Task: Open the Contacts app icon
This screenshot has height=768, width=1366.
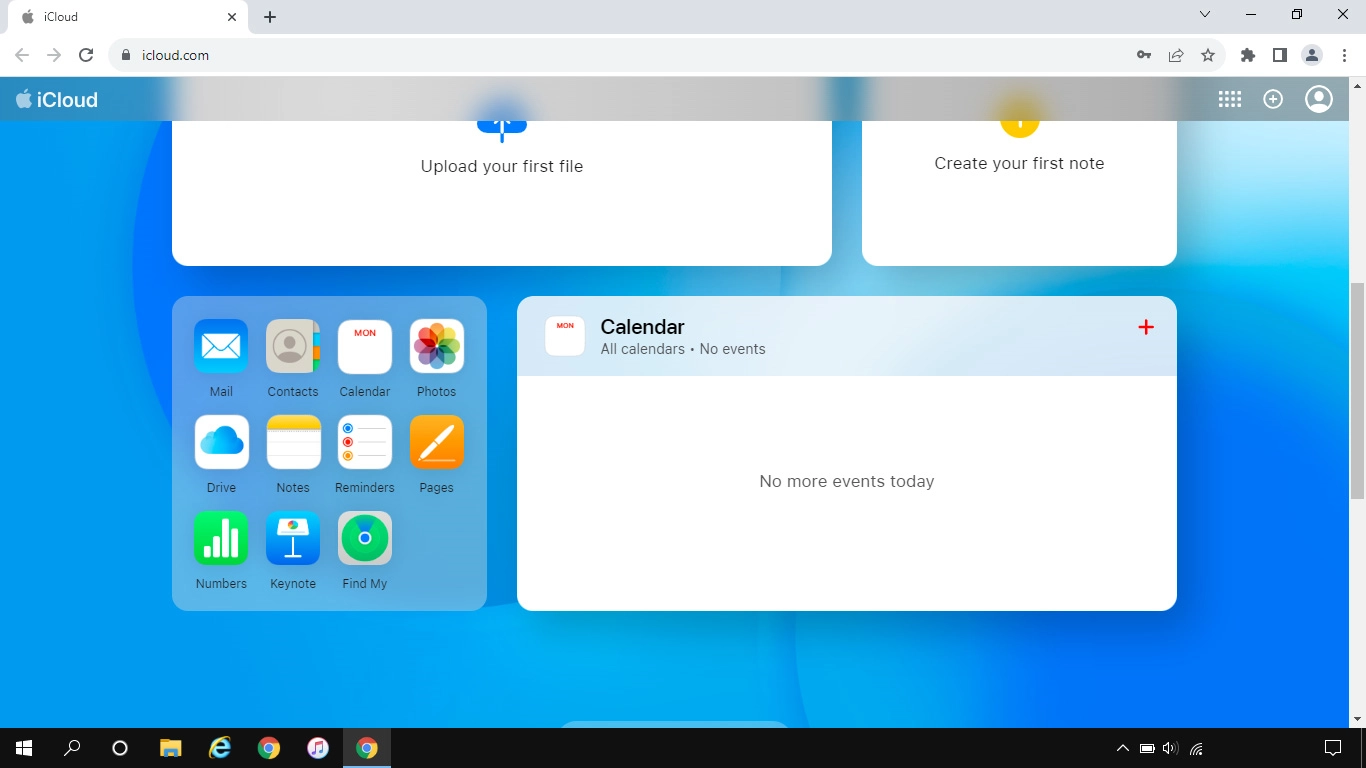Action: tap(293, 346)
